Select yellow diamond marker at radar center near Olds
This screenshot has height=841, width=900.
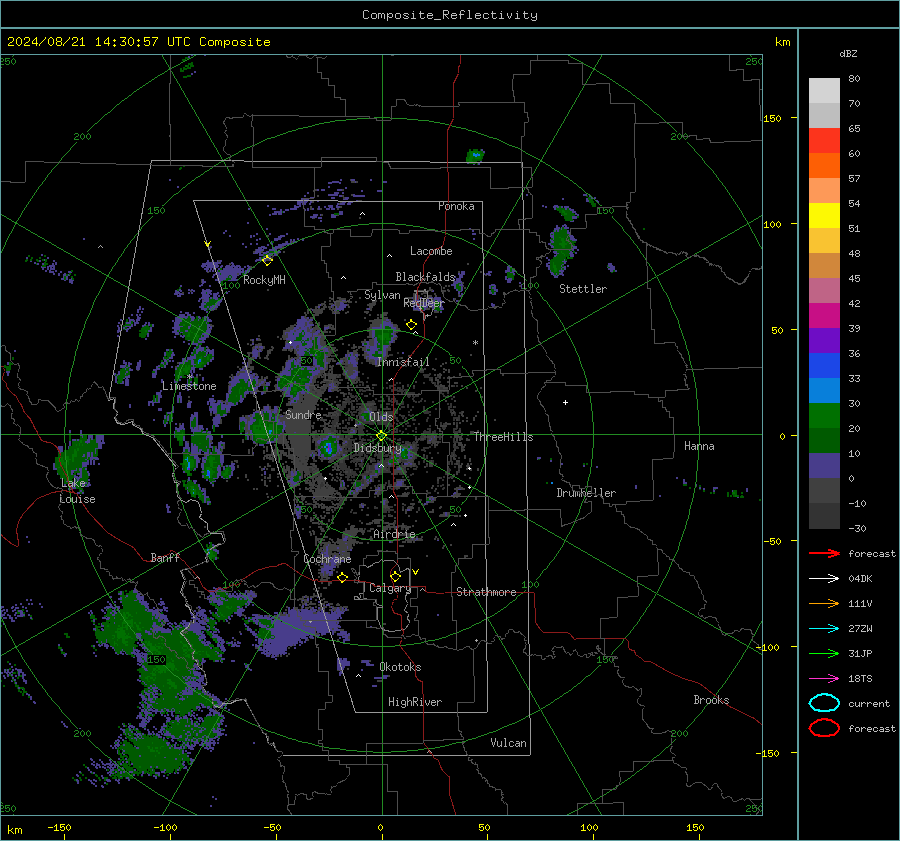[381, 436]
